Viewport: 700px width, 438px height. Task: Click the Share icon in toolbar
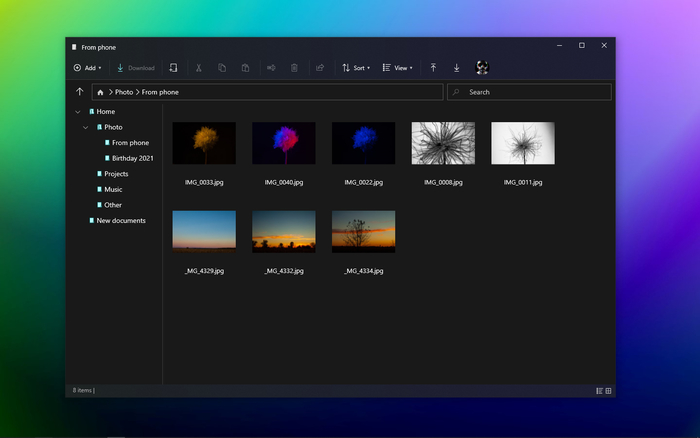[x=320, y=68]
